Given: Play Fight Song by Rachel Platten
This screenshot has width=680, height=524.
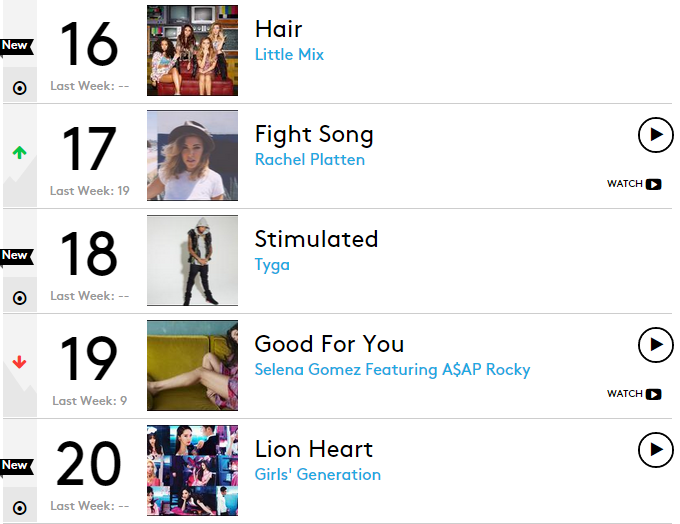Looking at the screenshot, I should point(655,134).
